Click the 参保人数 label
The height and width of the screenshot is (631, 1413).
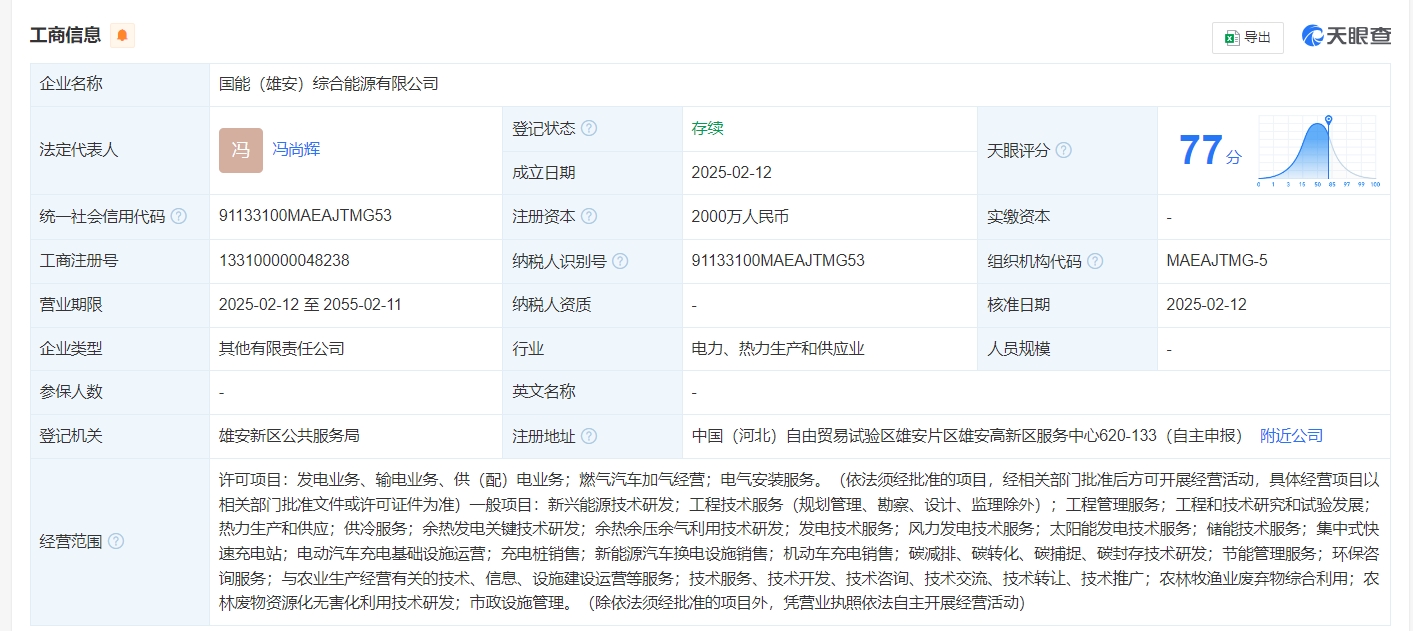pos(71,392)
